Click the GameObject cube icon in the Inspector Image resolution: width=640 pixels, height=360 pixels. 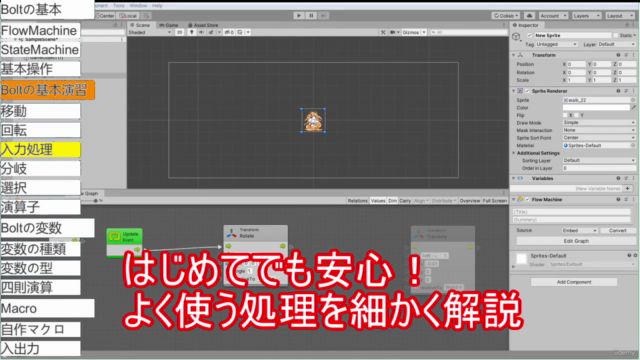(517, 36)
